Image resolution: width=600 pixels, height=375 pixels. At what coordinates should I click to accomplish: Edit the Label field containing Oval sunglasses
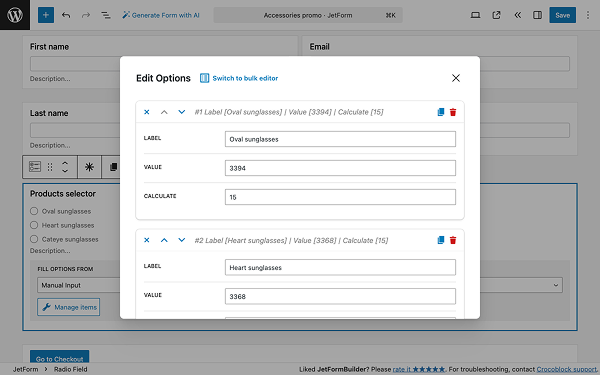coord(340,139)
